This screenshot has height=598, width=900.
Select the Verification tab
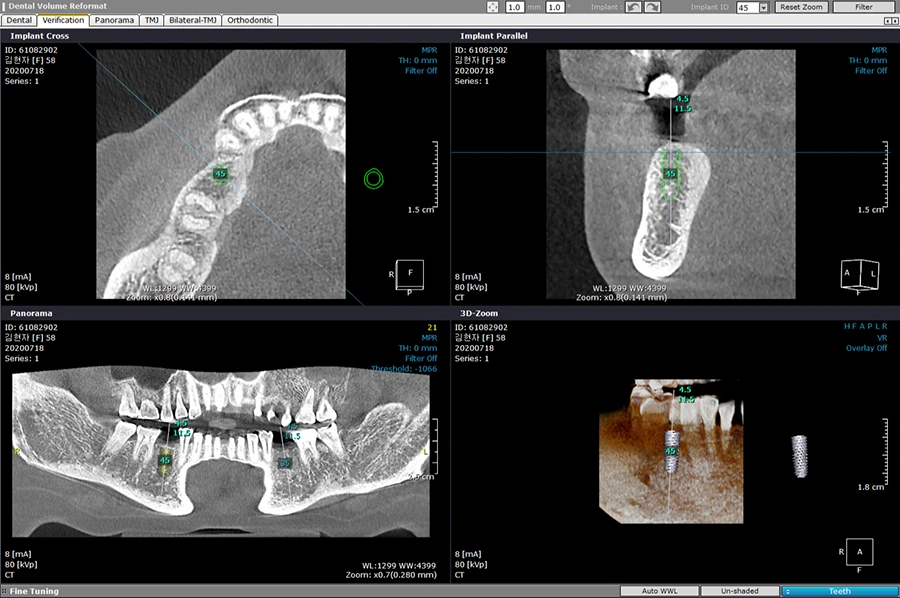[63, 20]
